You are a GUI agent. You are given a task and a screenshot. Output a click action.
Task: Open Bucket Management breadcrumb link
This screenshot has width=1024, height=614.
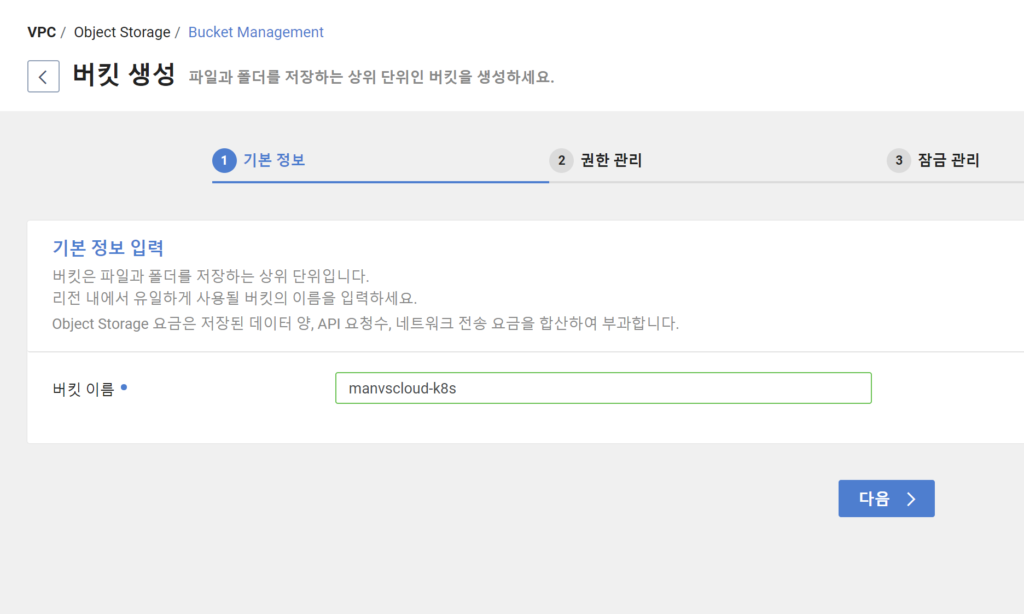255,32
